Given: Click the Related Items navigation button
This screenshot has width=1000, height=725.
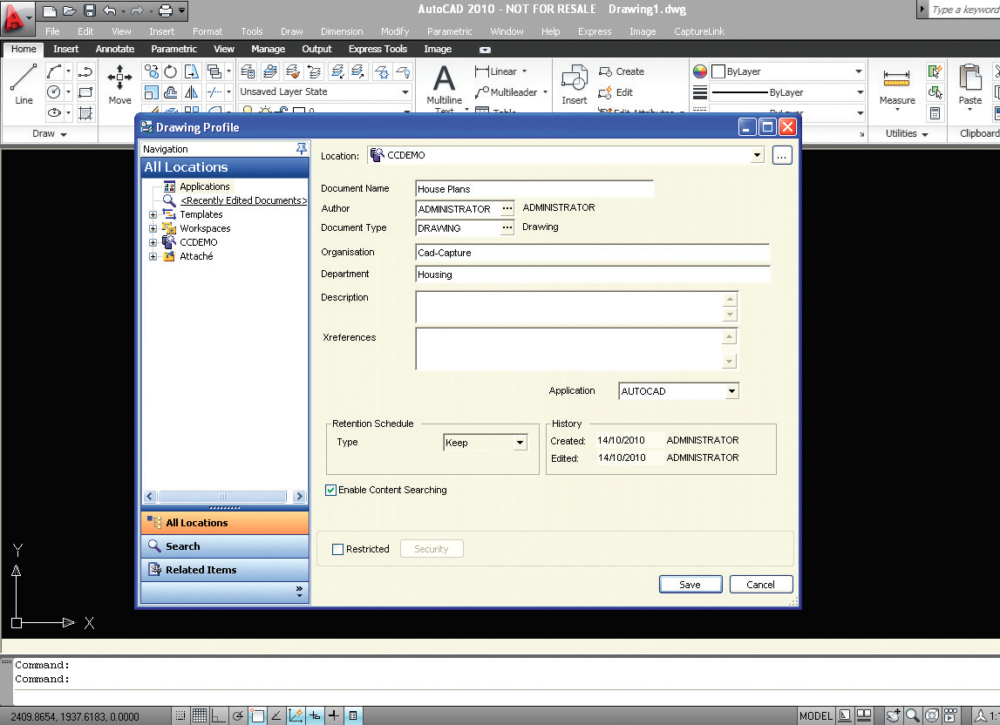Looking at the screenshot, I should coord(224,570).
